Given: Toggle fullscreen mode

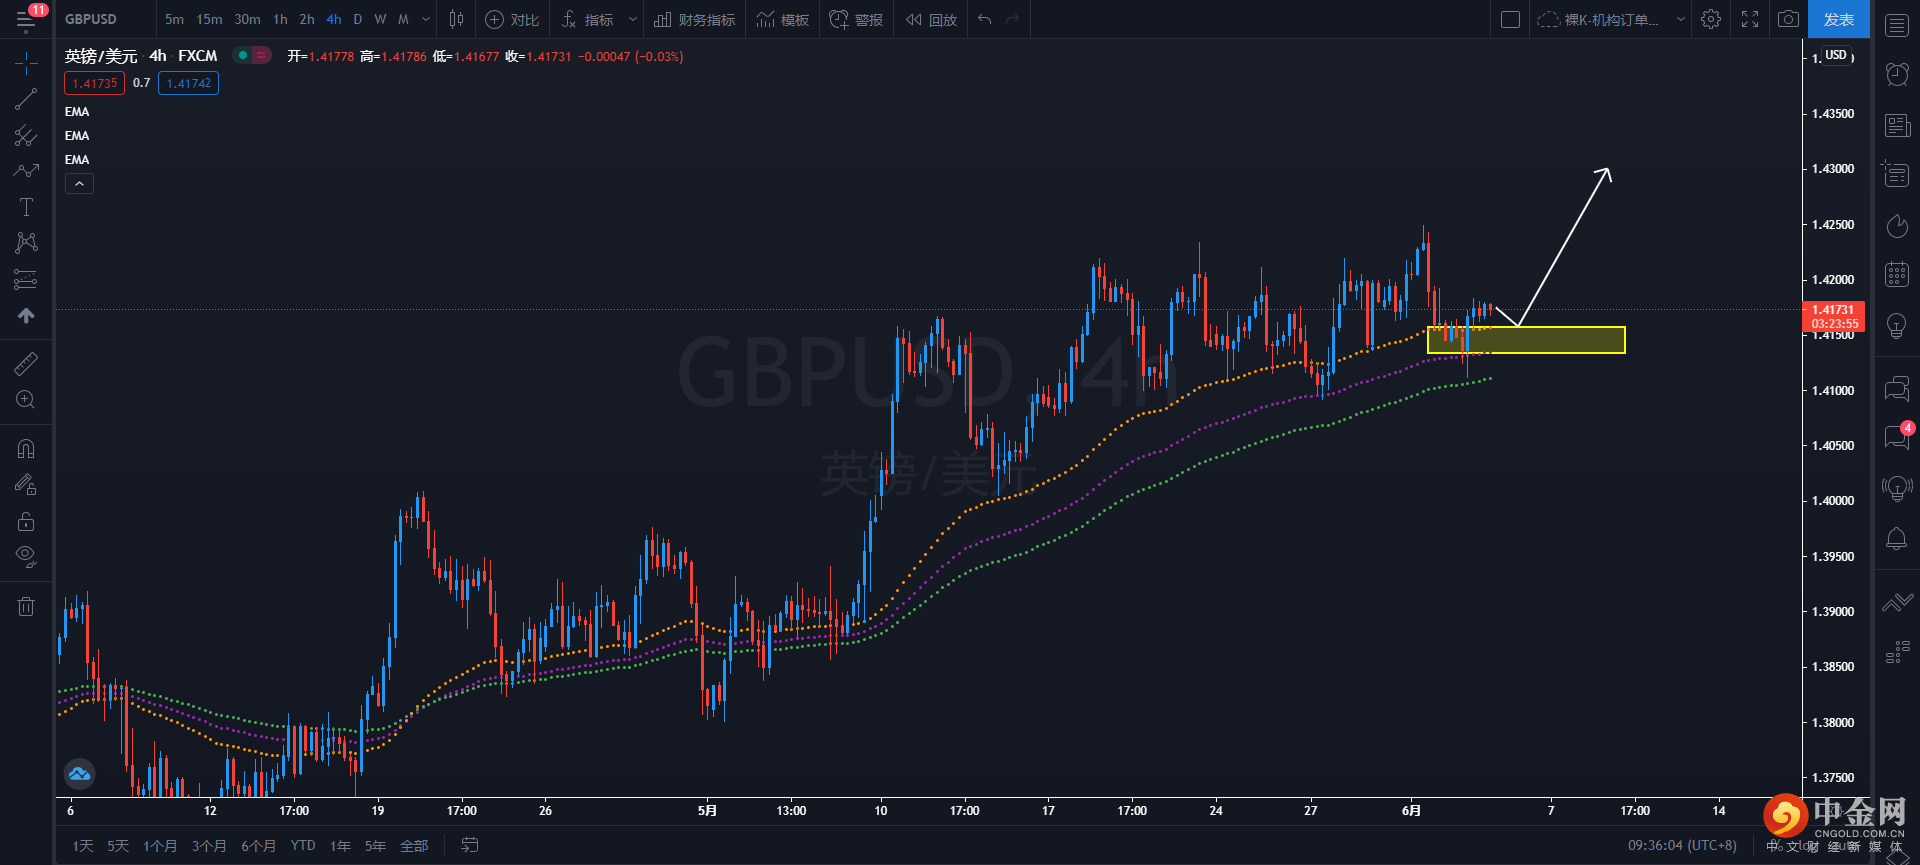Looking at the screenshot, I should point(1750,19).
